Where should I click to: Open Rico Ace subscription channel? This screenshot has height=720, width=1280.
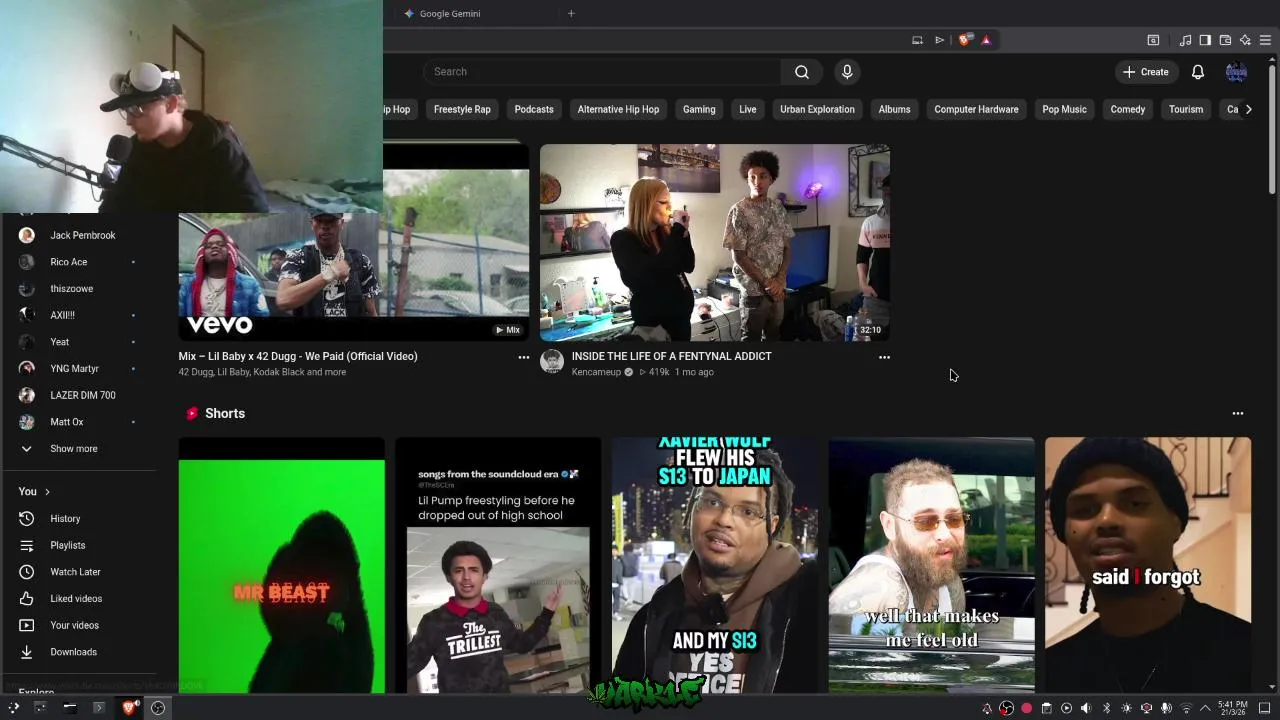pos(79,262)
